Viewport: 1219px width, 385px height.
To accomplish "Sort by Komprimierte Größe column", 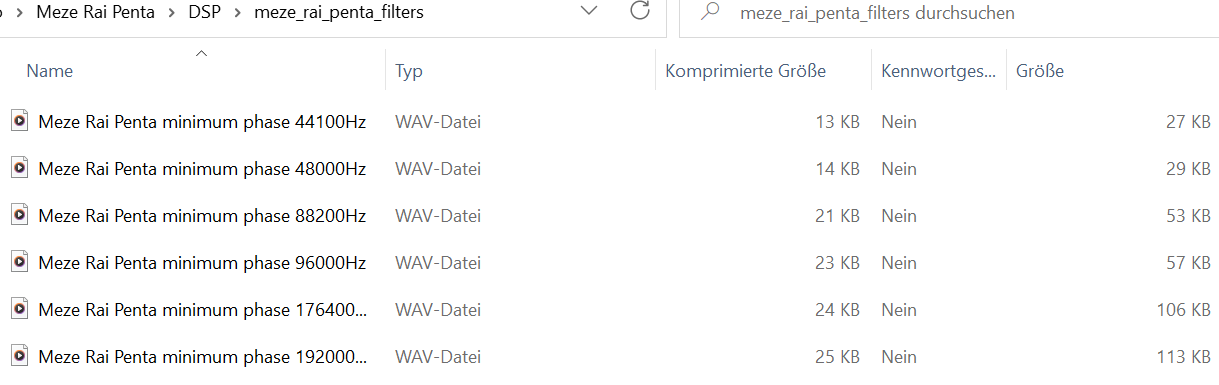I will [763, 71].
